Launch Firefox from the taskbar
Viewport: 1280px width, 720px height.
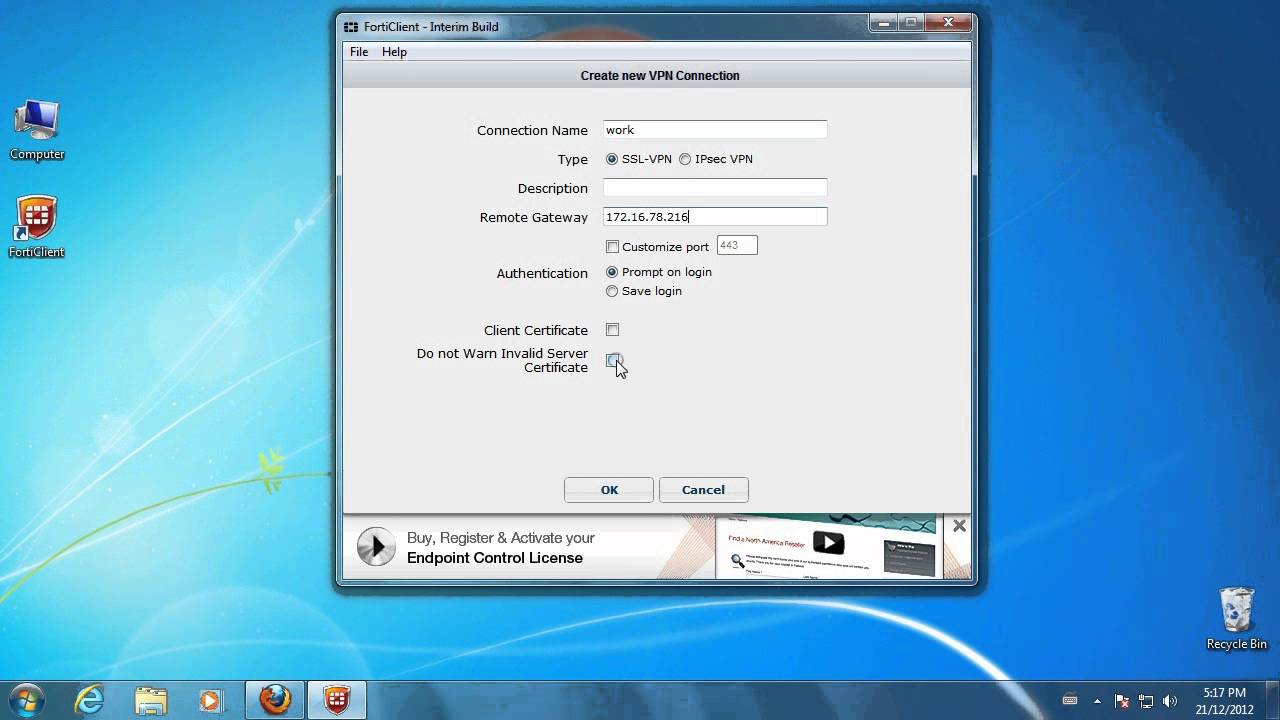click(275, 700)
